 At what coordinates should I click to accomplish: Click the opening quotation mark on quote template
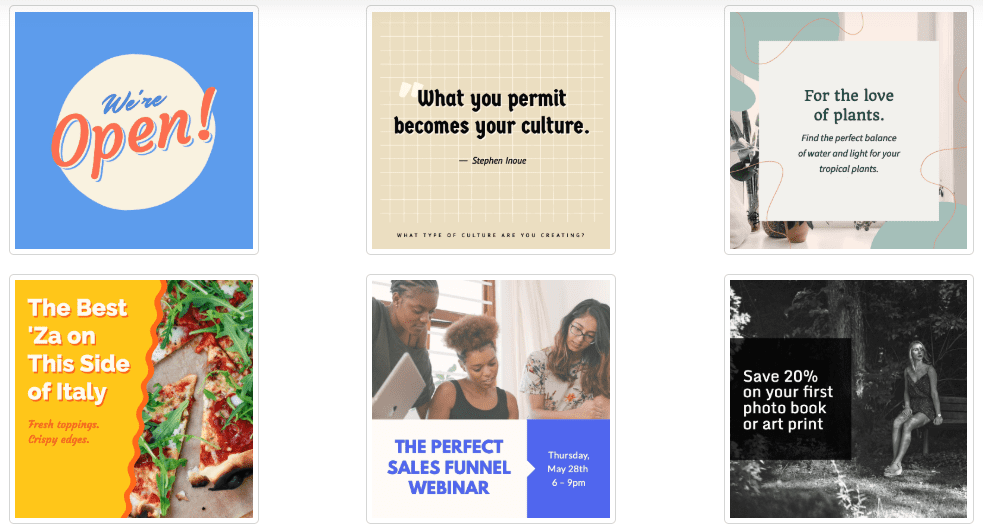pyautogui.click(x=409, y=91)
